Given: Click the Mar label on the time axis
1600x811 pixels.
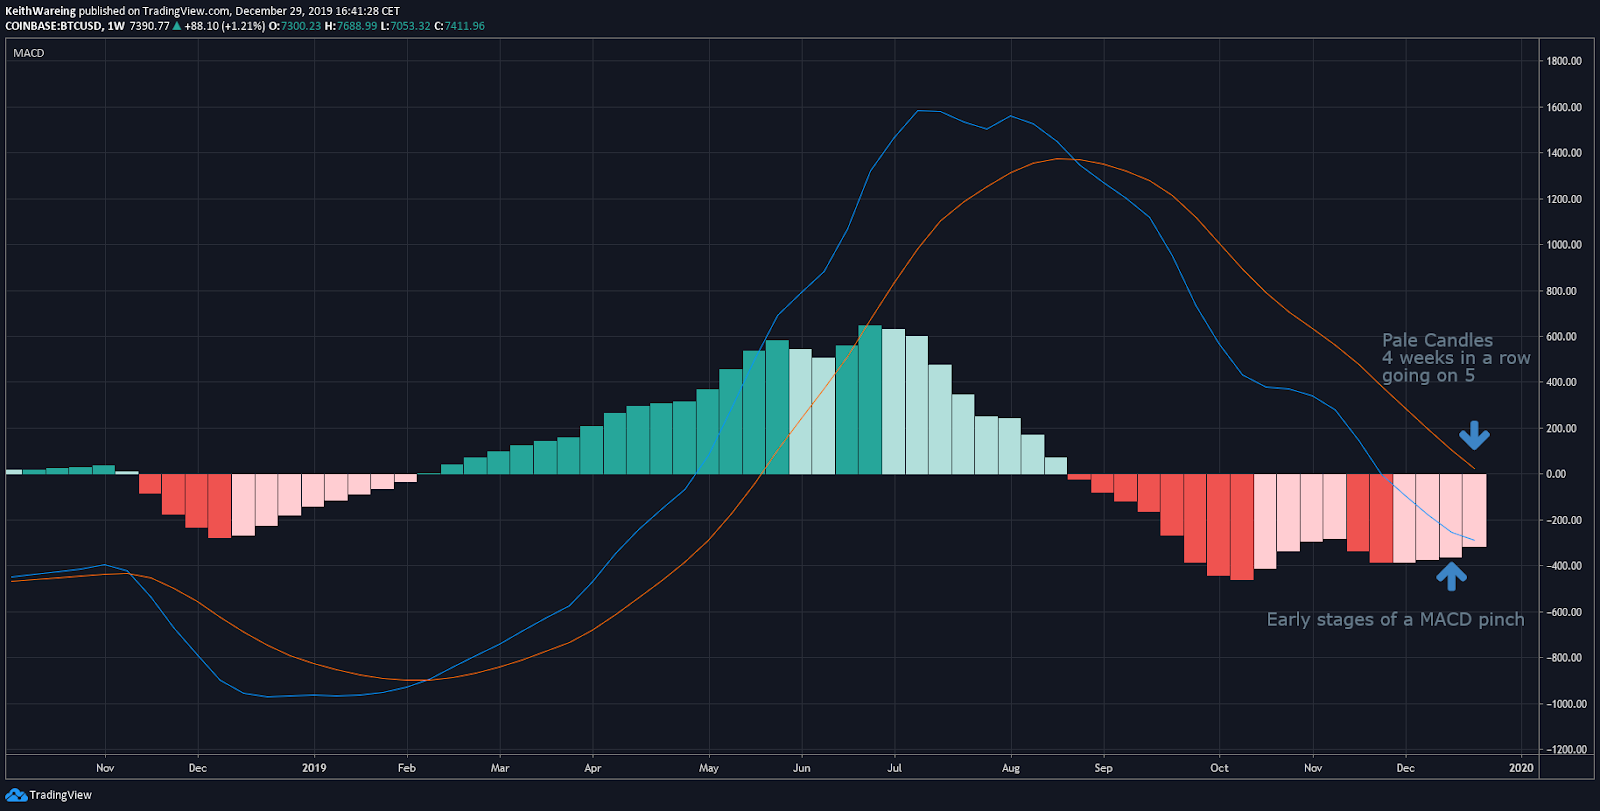Looking at the screenshot, I should (x=500, y=768).
